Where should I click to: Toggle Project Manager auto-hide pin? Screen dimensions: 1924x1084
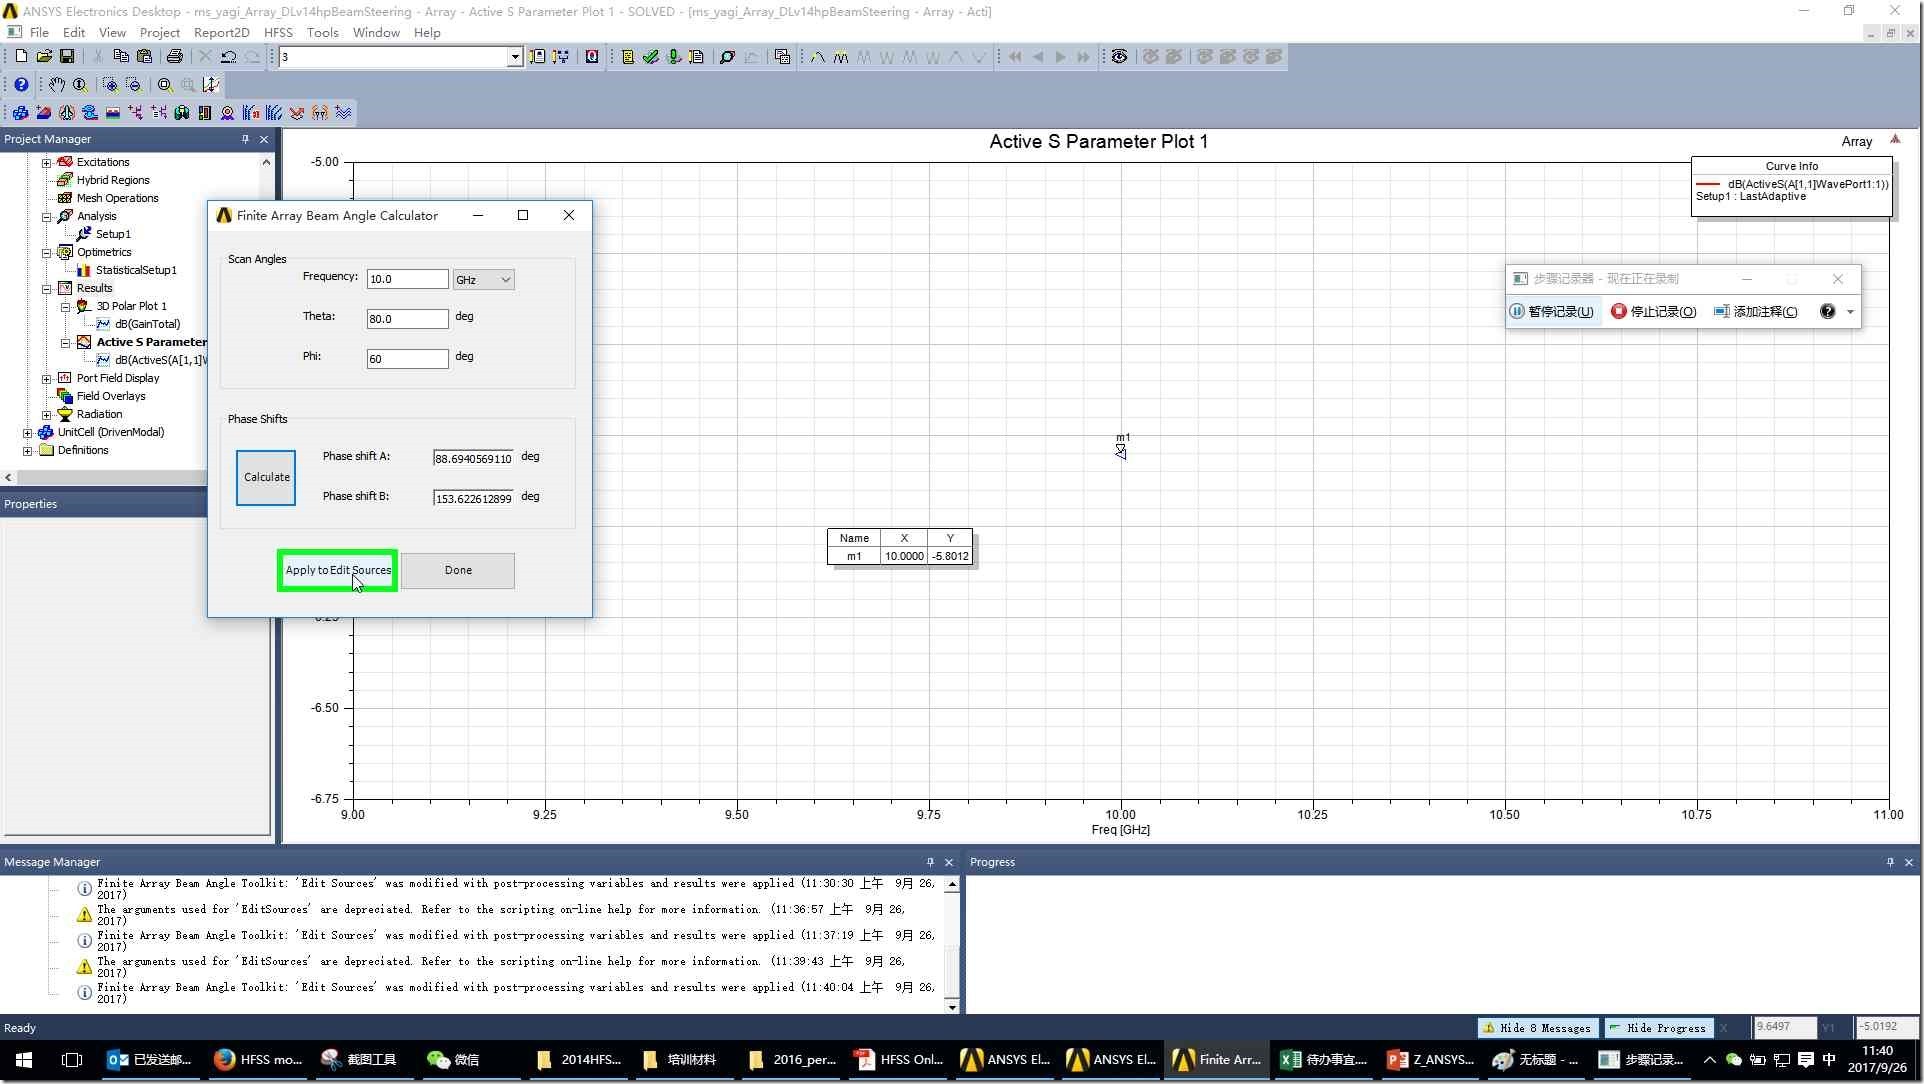(245, 139)
